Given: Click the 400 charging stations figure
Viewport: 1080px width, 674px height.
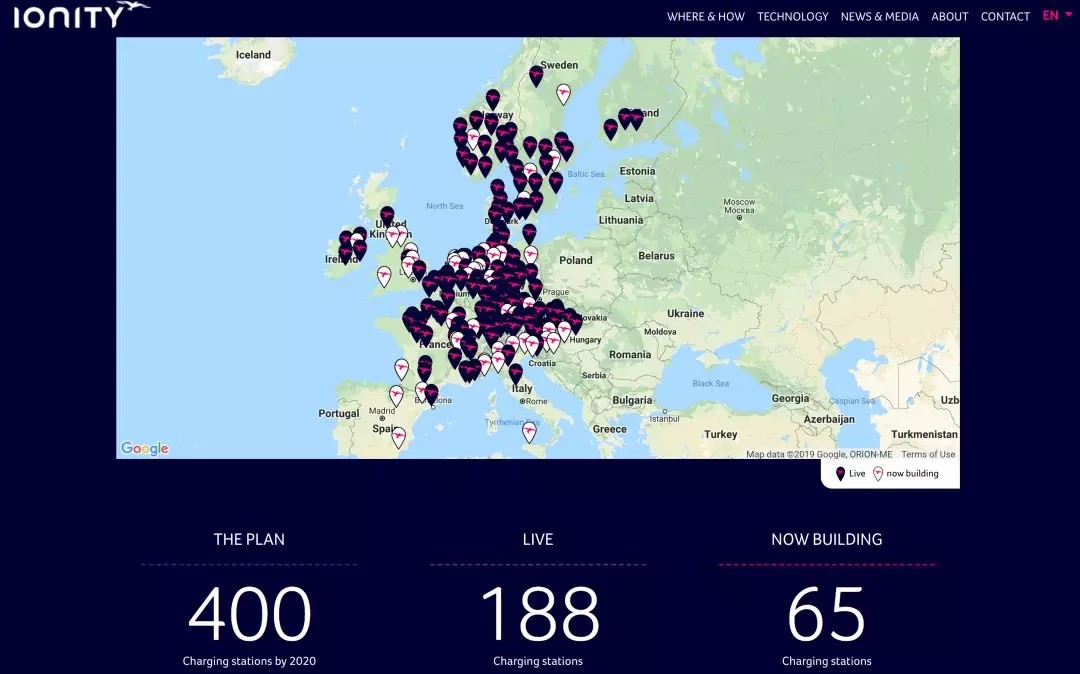Looking at the screenshot, I should [x=249, y=613].
